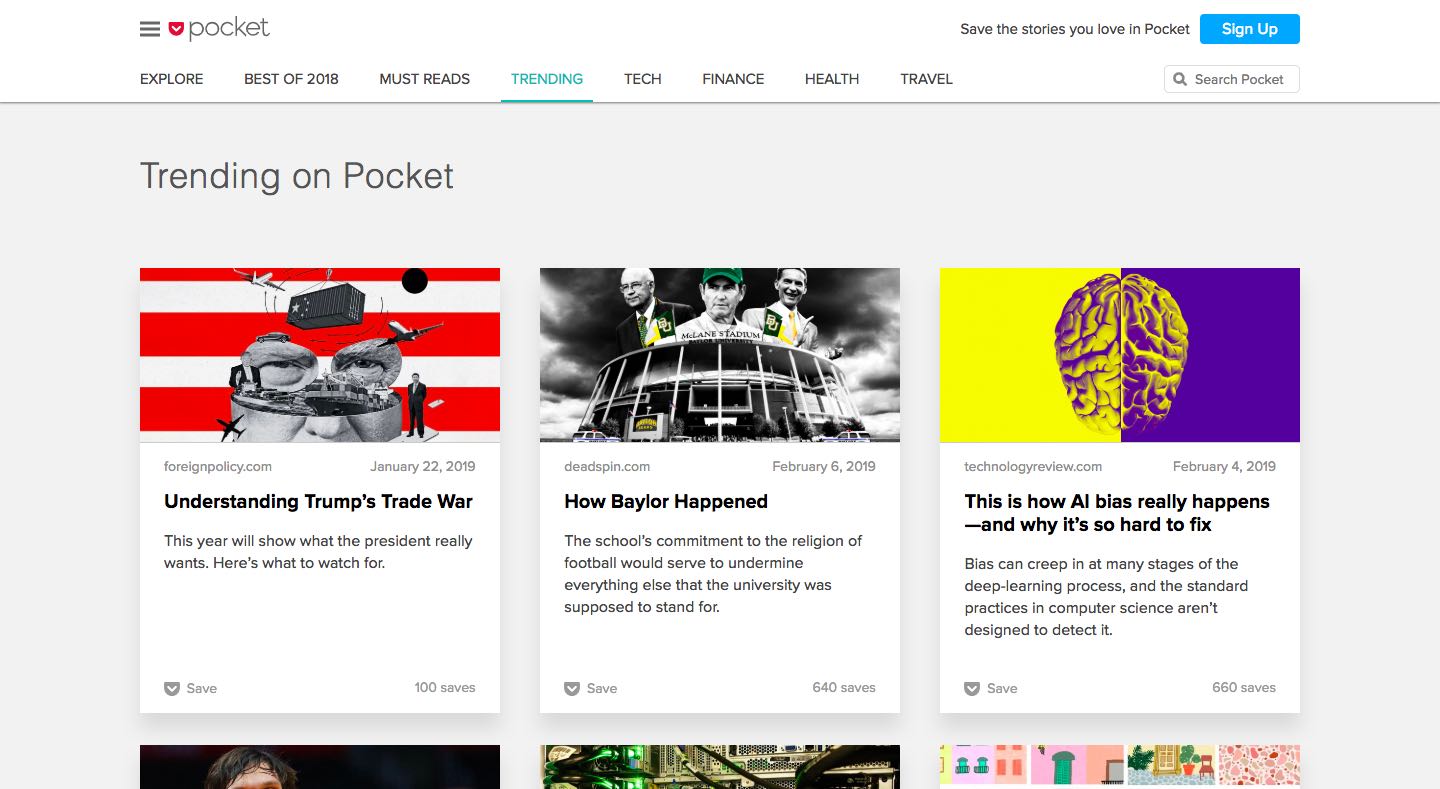This screenshot has height=789, width=1440.
Task: Save the Trump's Trade War article
Action: click(x=190, y=688)
